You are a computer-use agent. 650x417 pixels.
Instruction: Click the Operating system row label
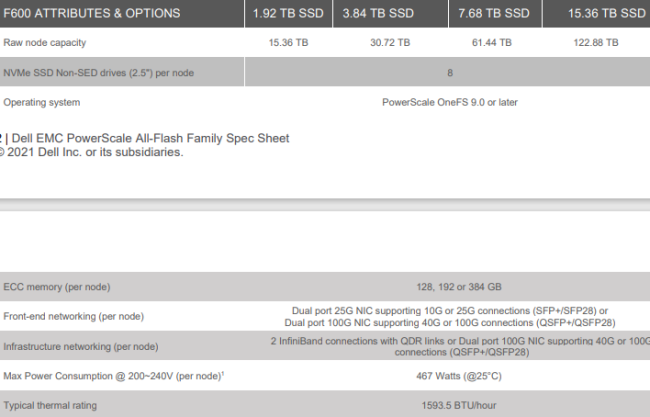(x=42, y=102)
